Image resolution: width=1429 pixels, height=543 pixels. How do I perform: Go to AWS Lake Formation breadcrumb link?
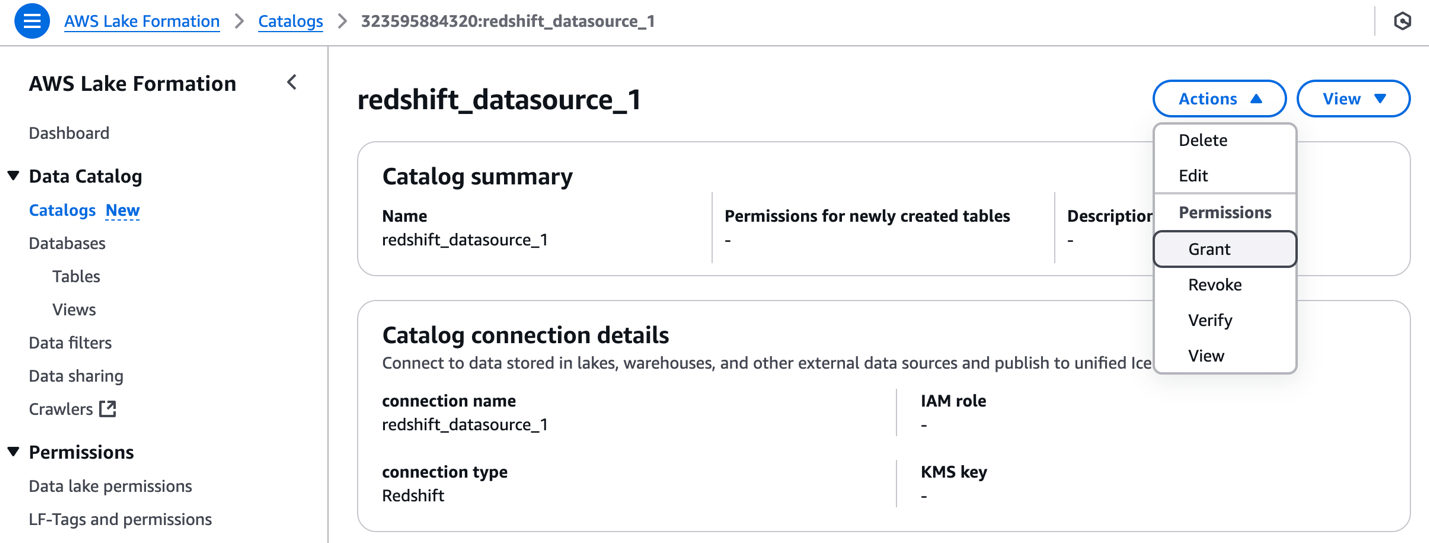[142, 21]
